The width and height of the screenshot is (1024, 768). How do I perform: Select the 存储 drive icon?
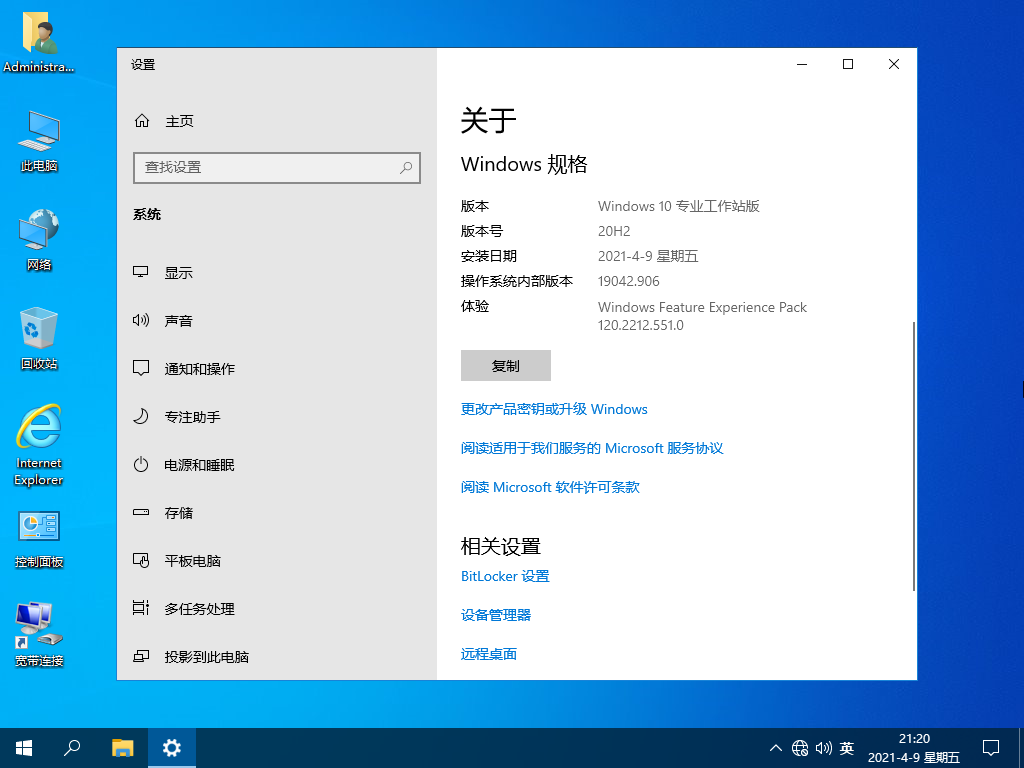pyautogui.click(x=140, y=512)
